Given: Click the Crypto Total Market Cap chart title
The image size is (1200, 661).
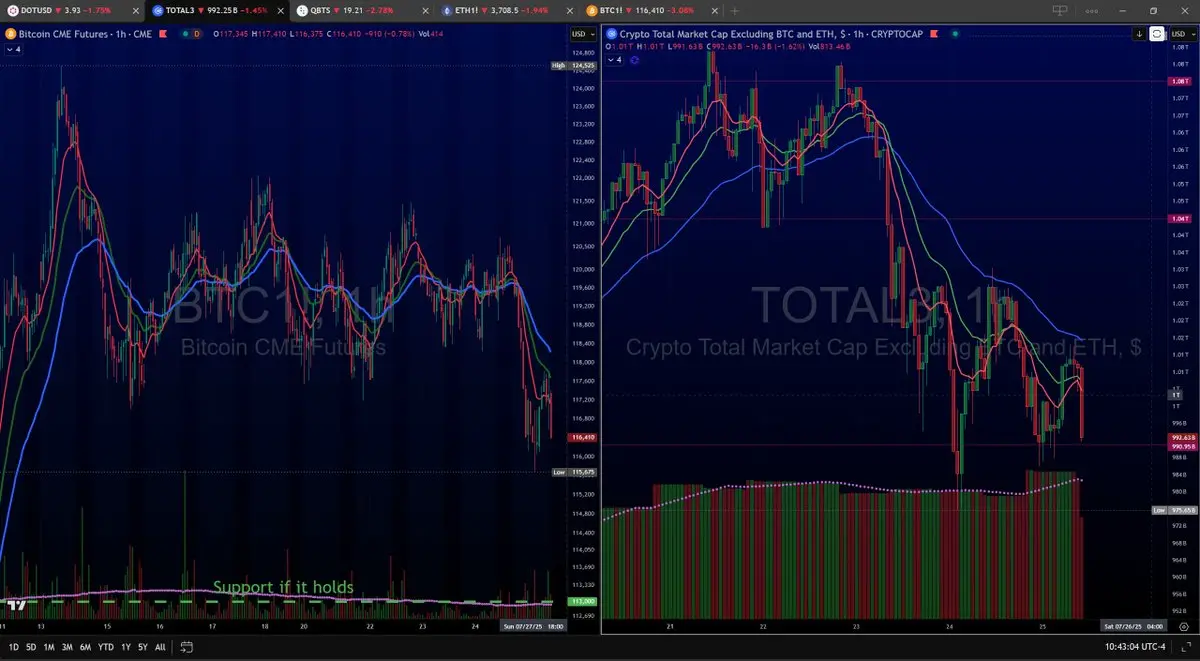Looking at the screenshot, I should (x=772, y=34).
